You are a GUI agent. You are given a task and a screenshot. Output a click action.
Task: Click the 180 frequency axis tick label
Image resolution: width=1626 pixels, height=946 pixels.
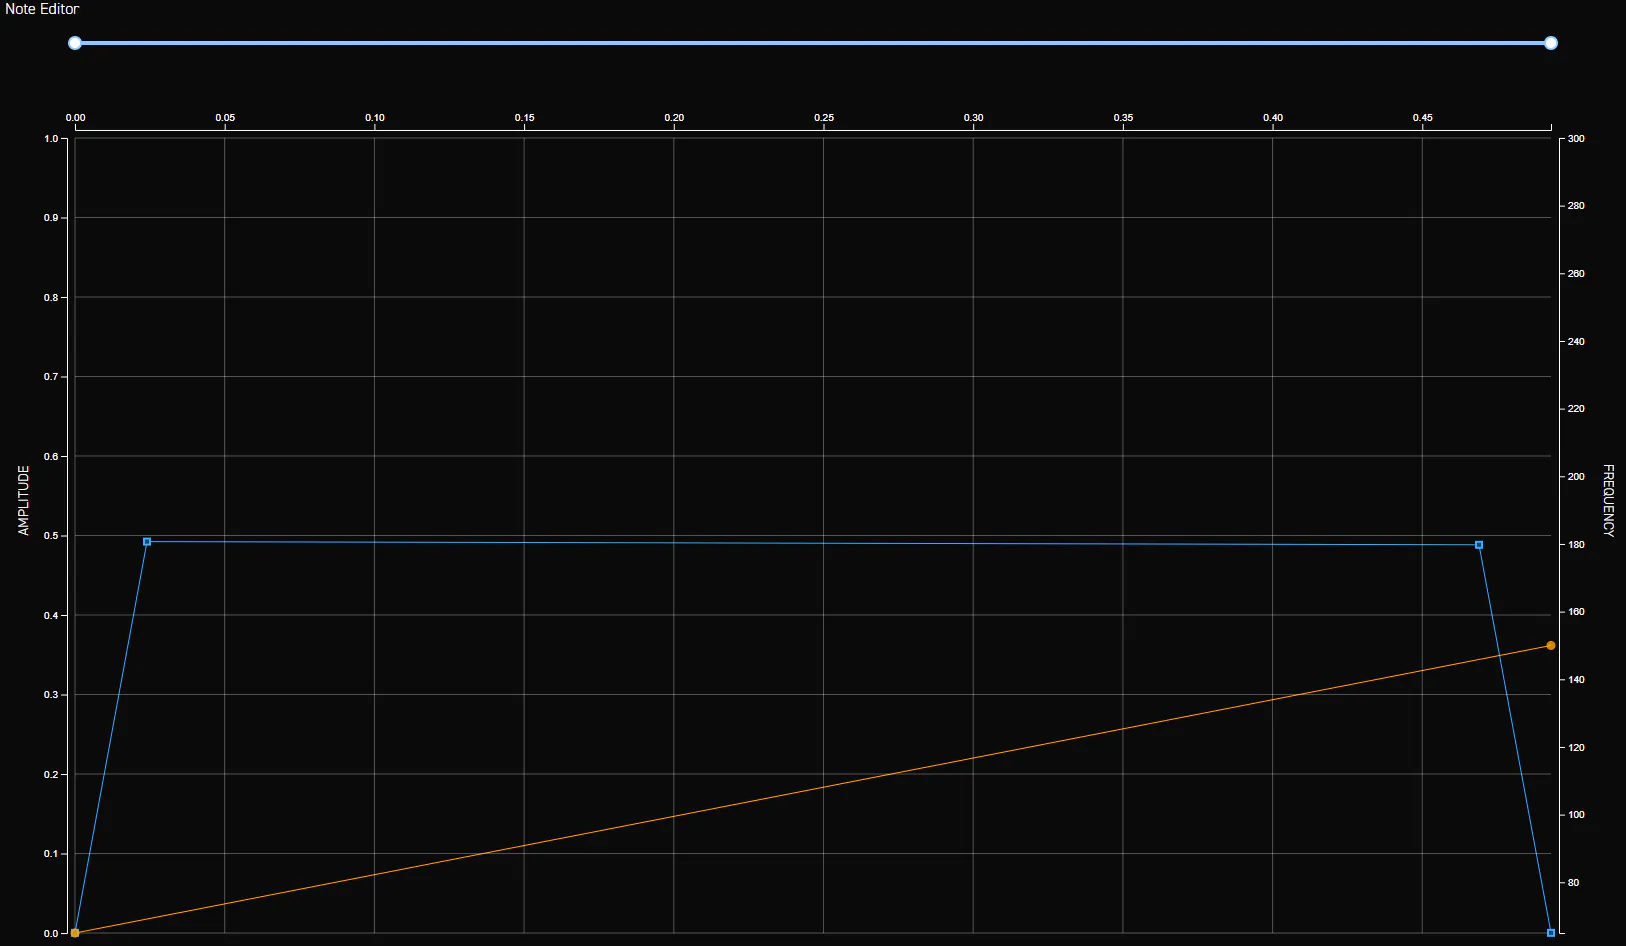(x=1576, y=545)
